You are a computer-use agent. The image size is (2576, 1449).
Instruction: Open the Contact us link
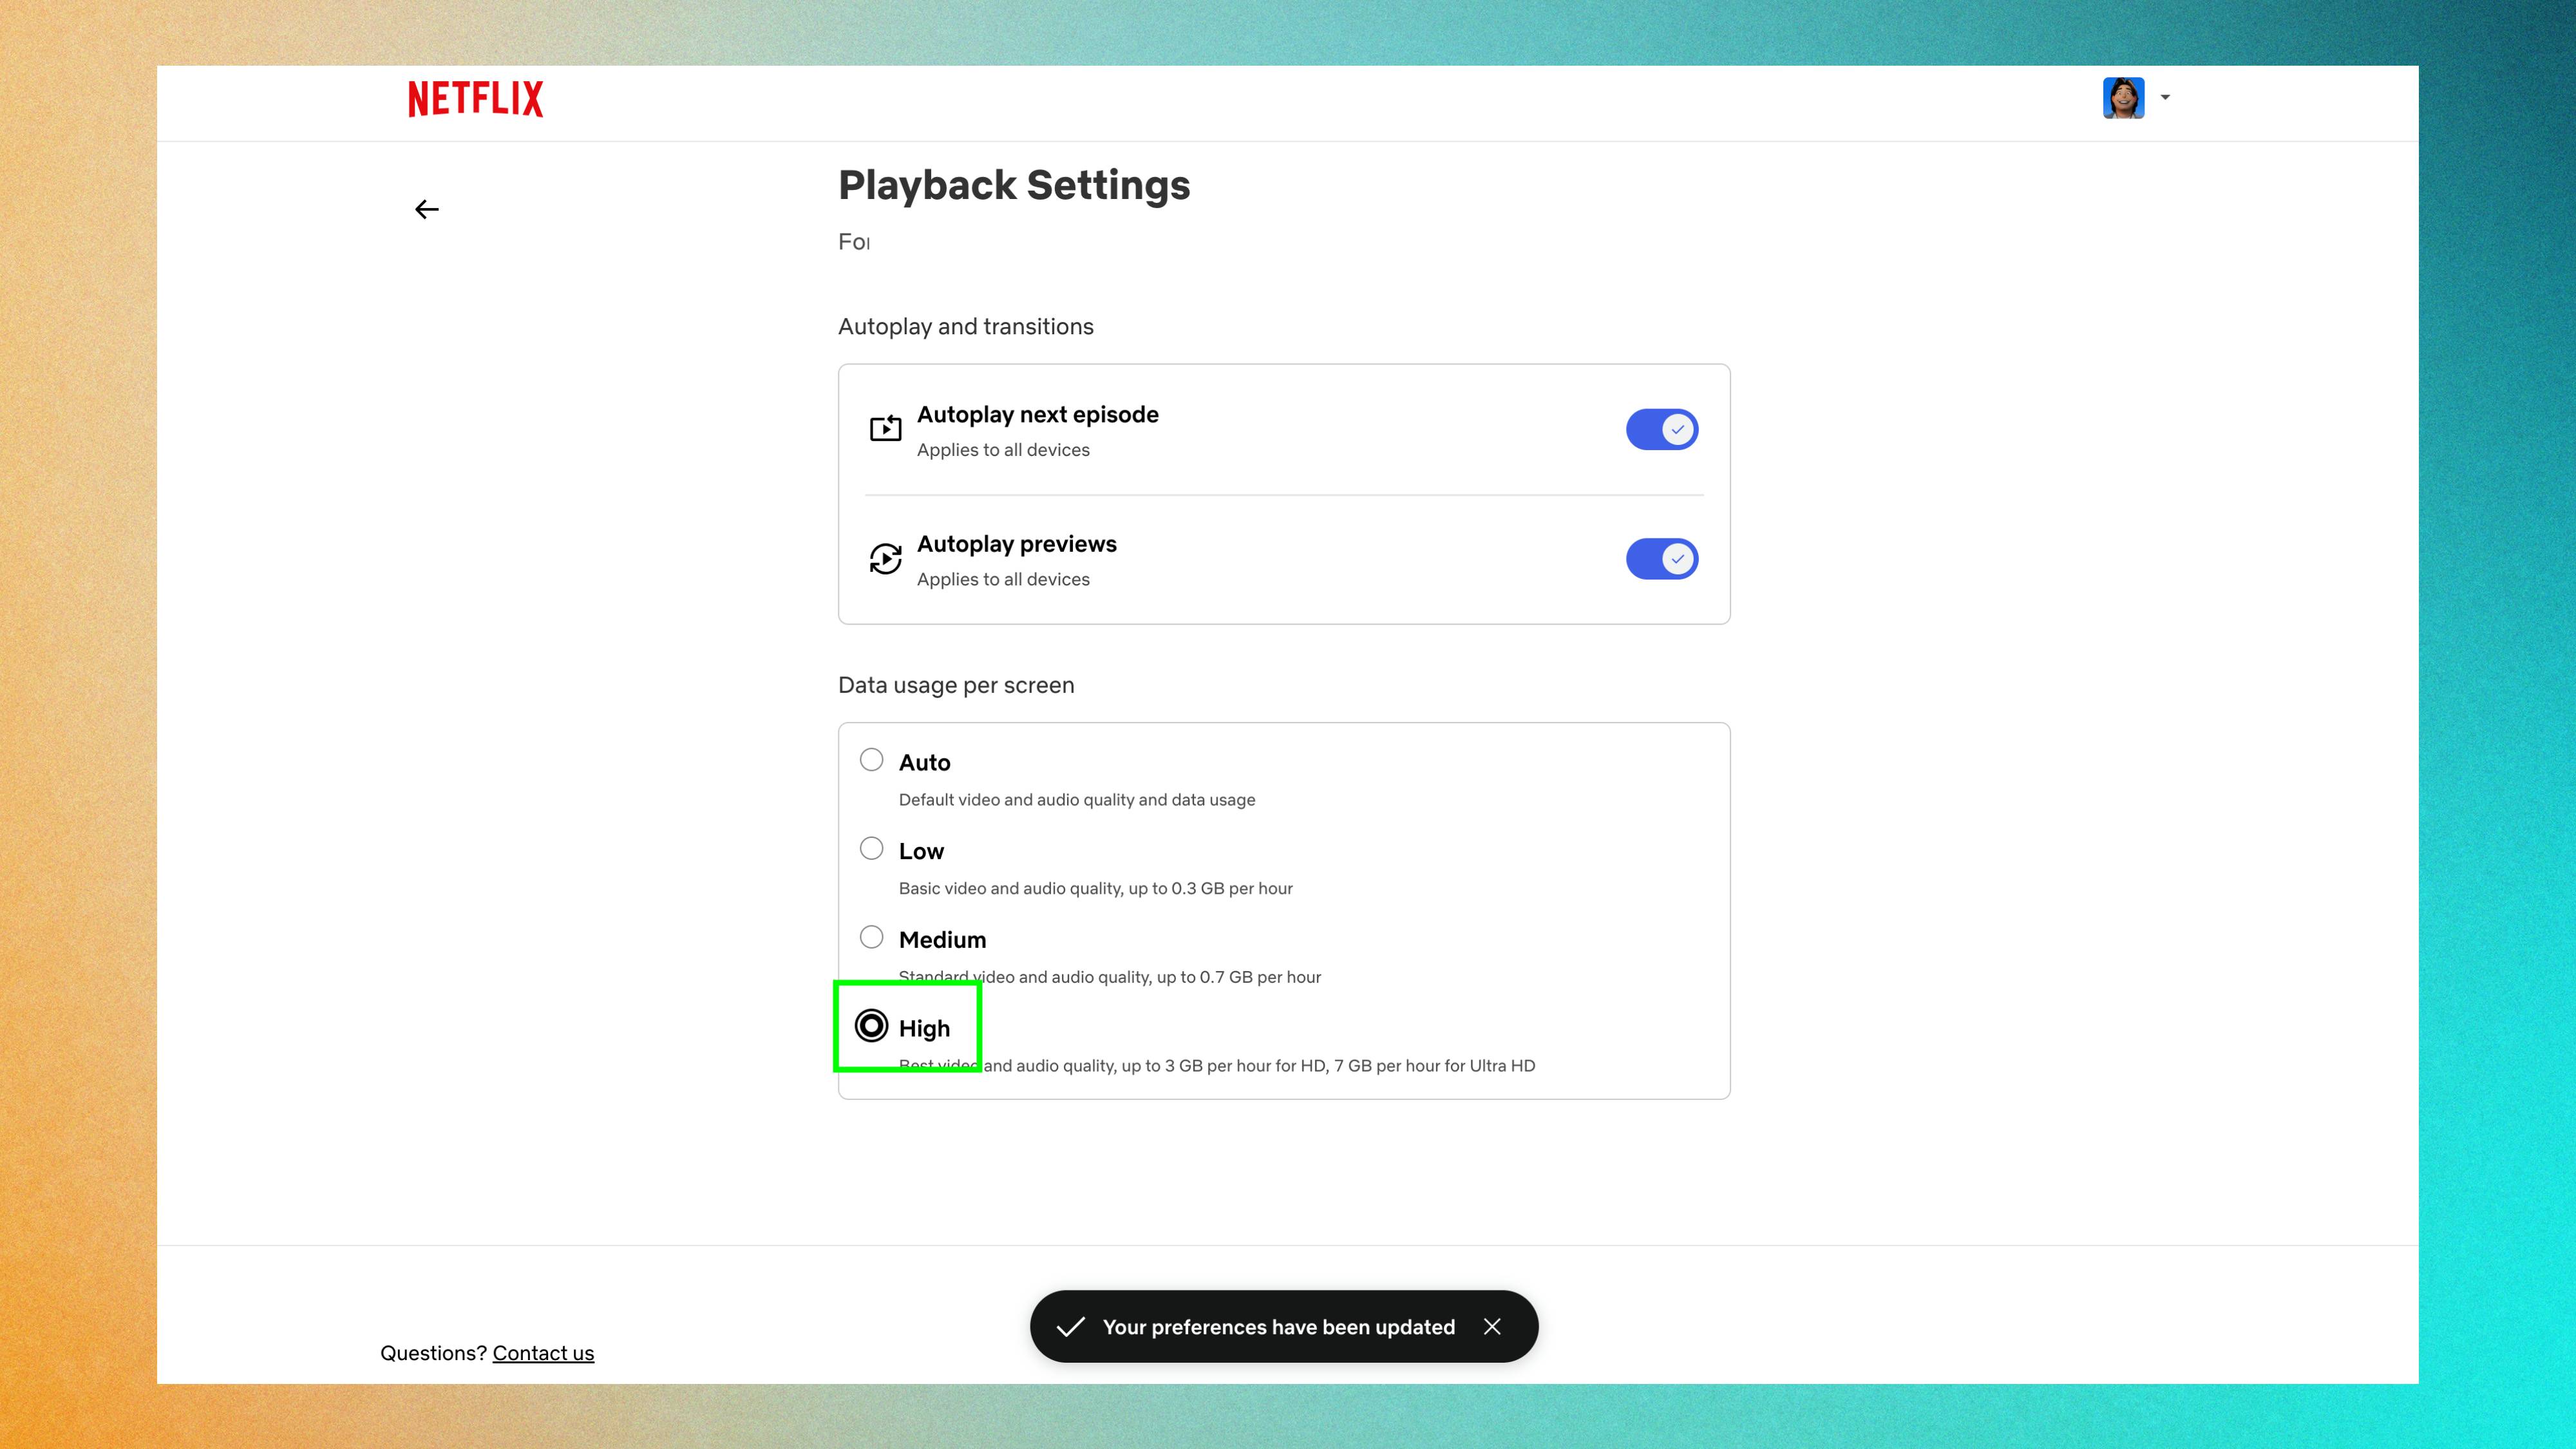(x=543, y=1353)
